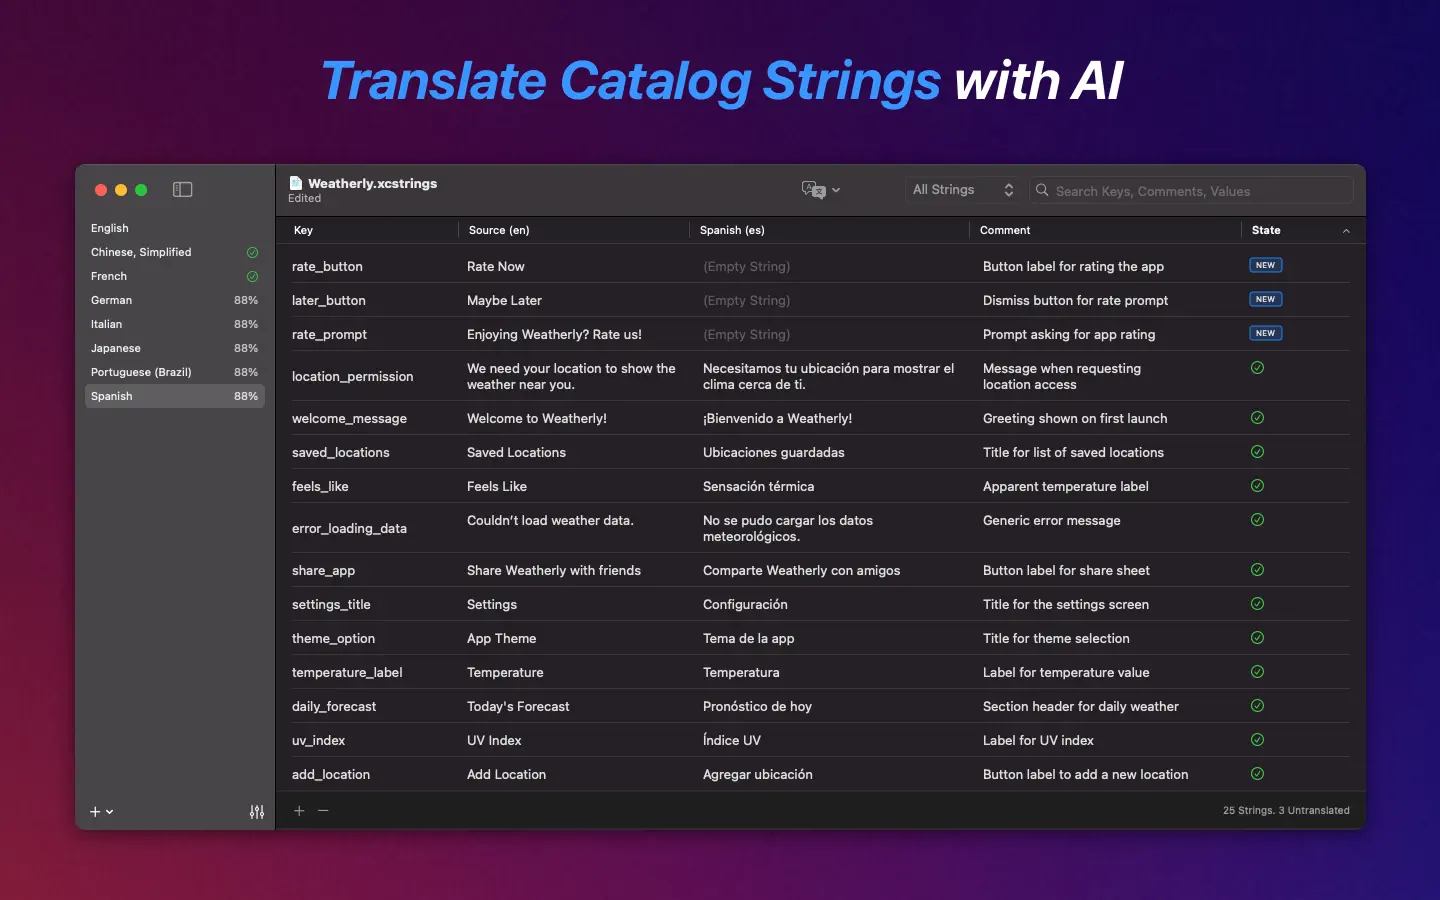The width and height of the screenshot is (1440, 900).
Task: Click translated checkmark for location_permission row
Action: click(x=1257, y=368)
